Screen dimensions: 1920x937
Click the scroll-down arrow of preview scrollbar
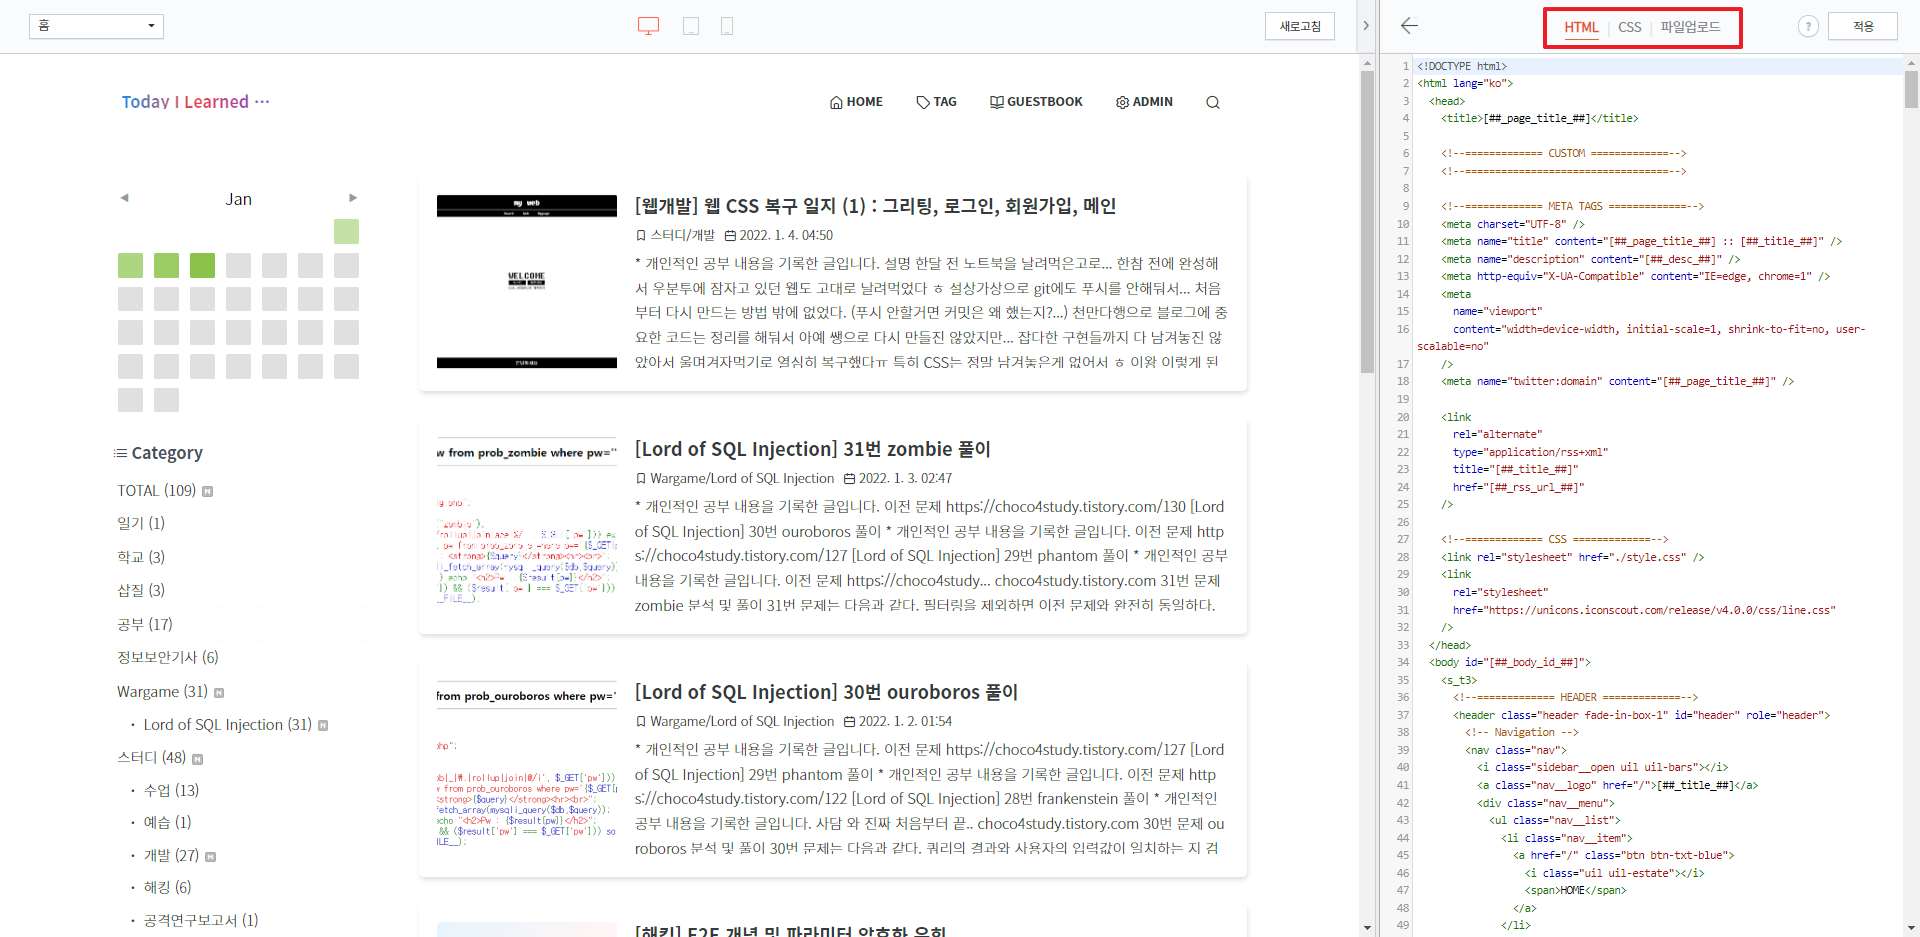pyautogui.click(x=1367, y=928)
